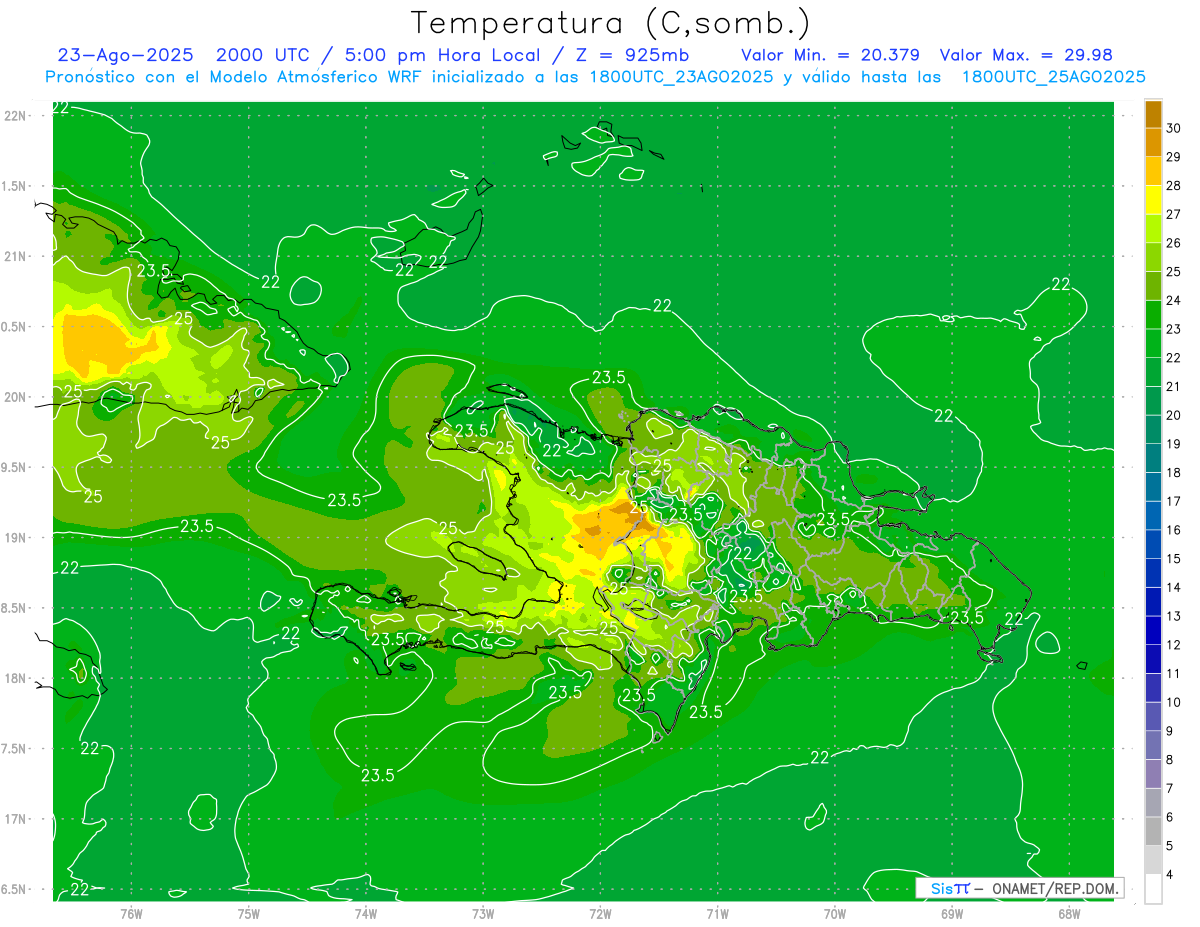Select '1800UTC_25AGO2025' valid-until time text

(x=1053, y=77)
